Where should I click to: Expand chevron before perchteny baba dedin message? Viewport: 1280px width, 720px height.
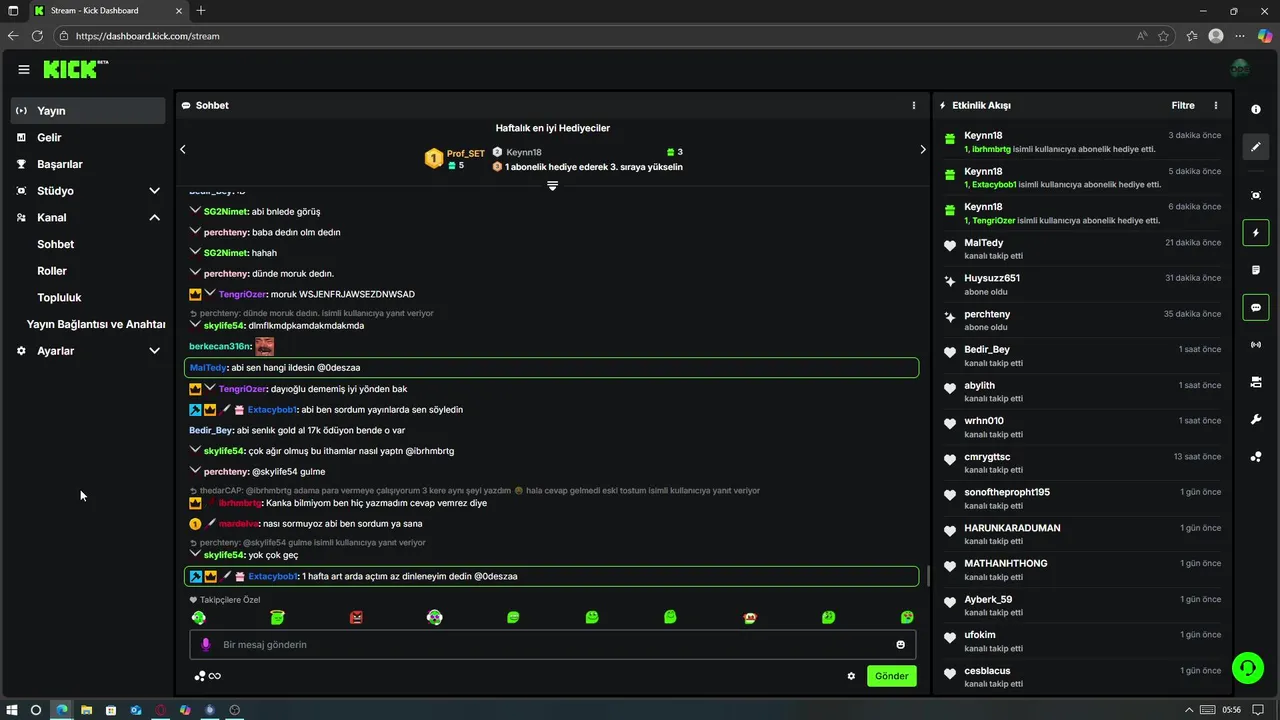click(195, 232)
